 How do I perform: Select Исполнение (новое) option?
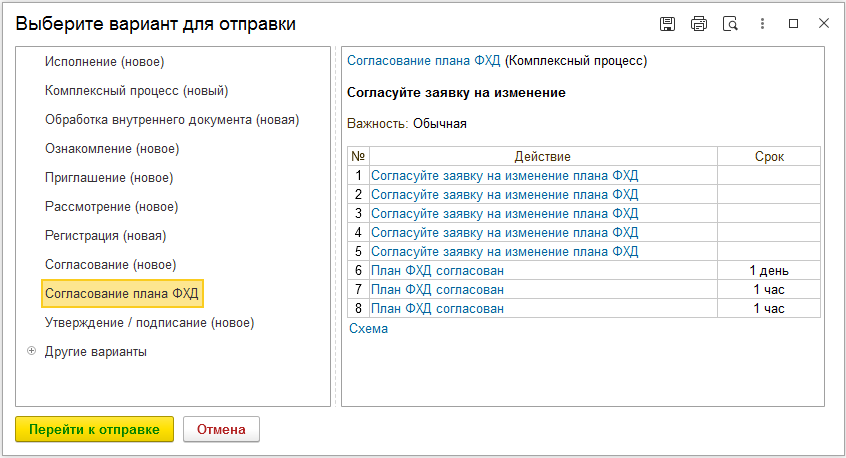104,61
